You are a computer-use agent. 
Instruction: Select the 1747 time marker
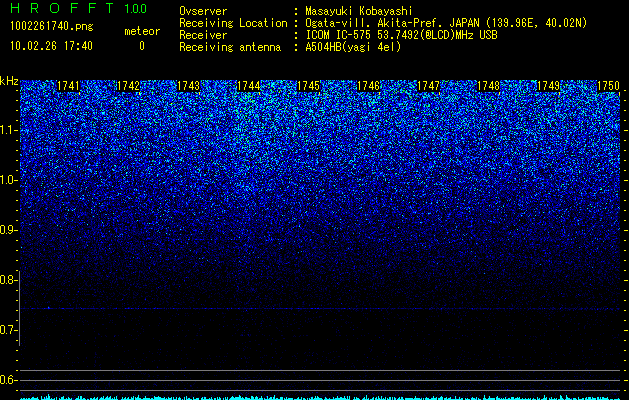tap(429, 86)
